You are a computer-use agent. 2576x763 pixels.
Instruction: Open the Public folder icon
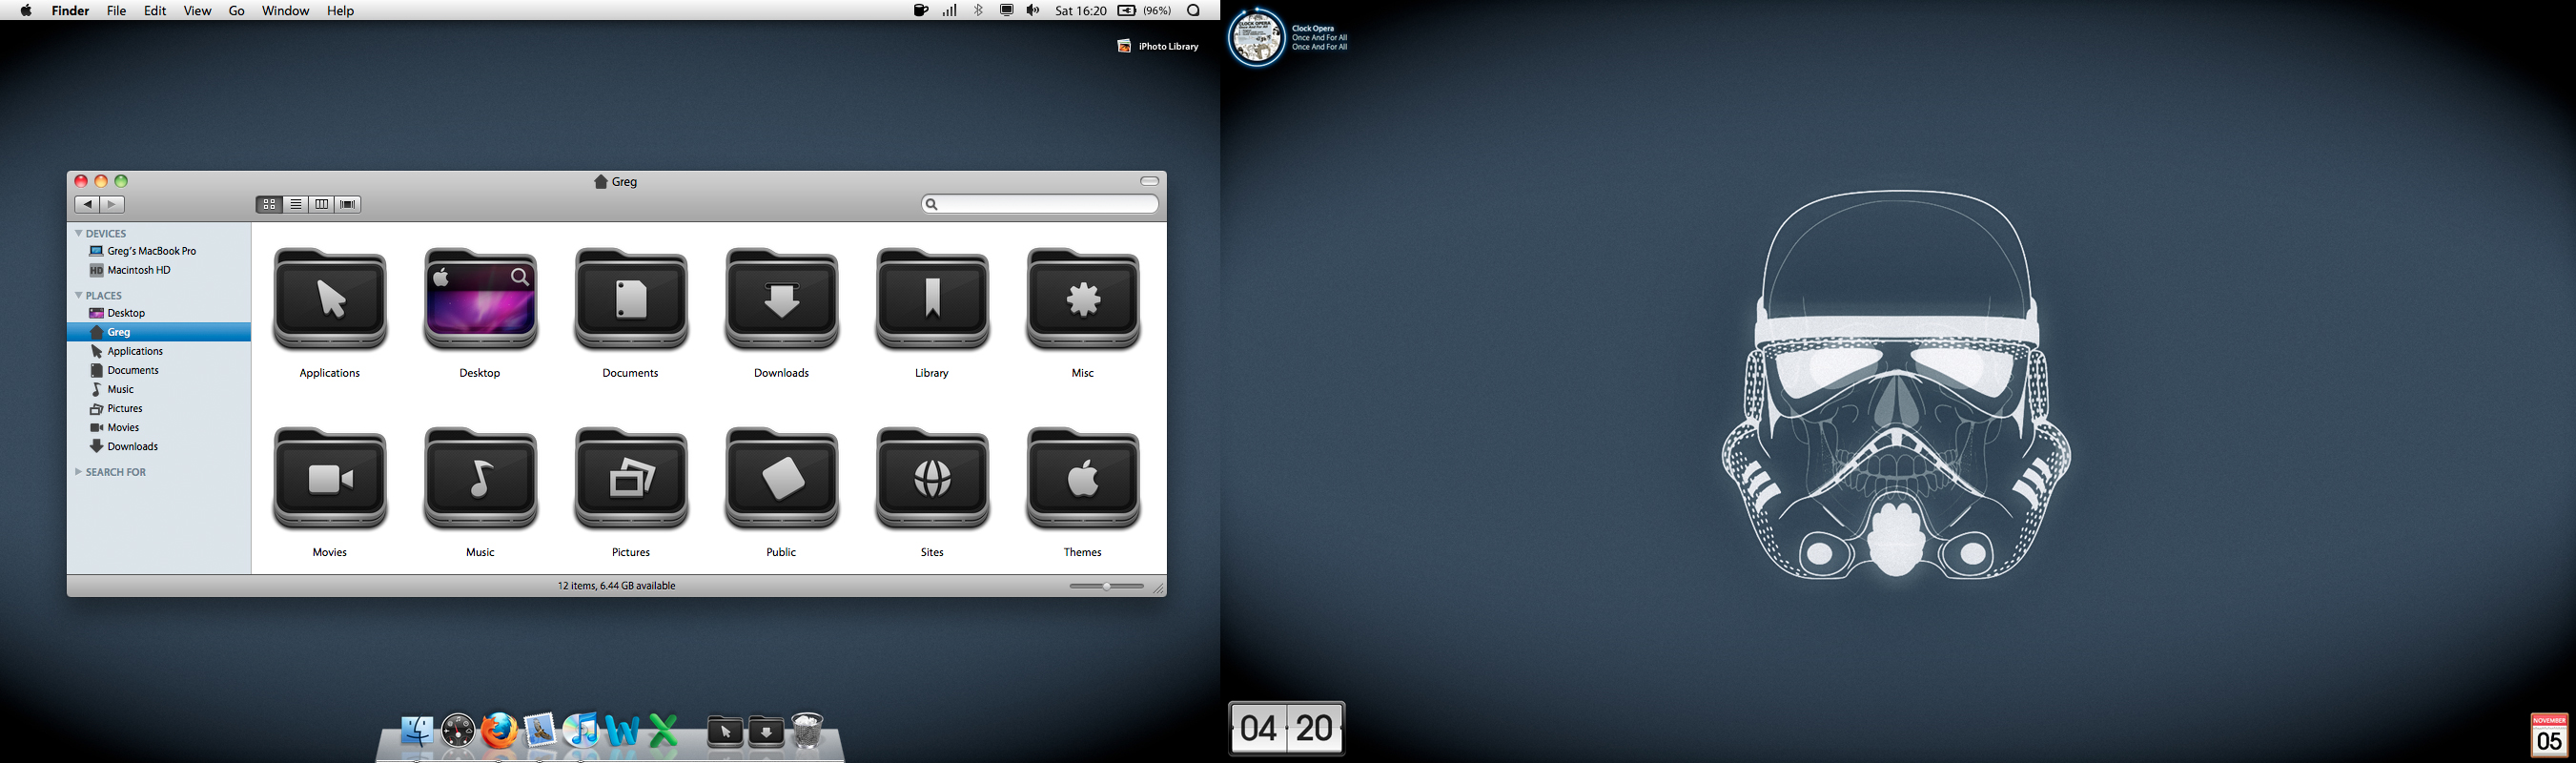click(782, 479)
